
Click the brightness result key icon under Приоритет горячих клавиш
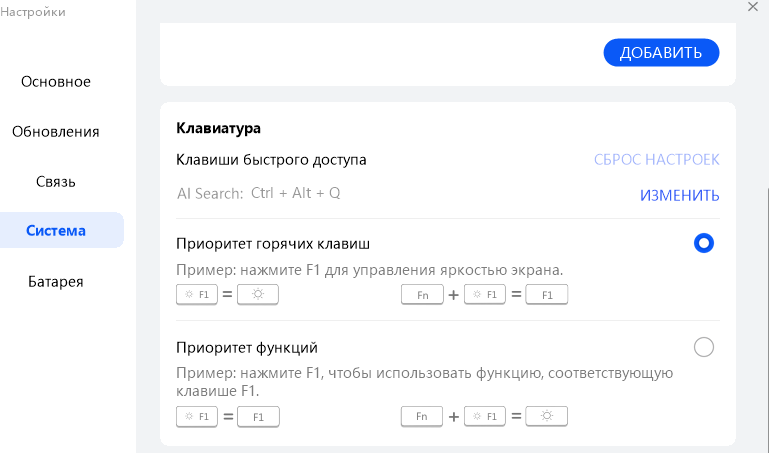(x=258, y=295)
